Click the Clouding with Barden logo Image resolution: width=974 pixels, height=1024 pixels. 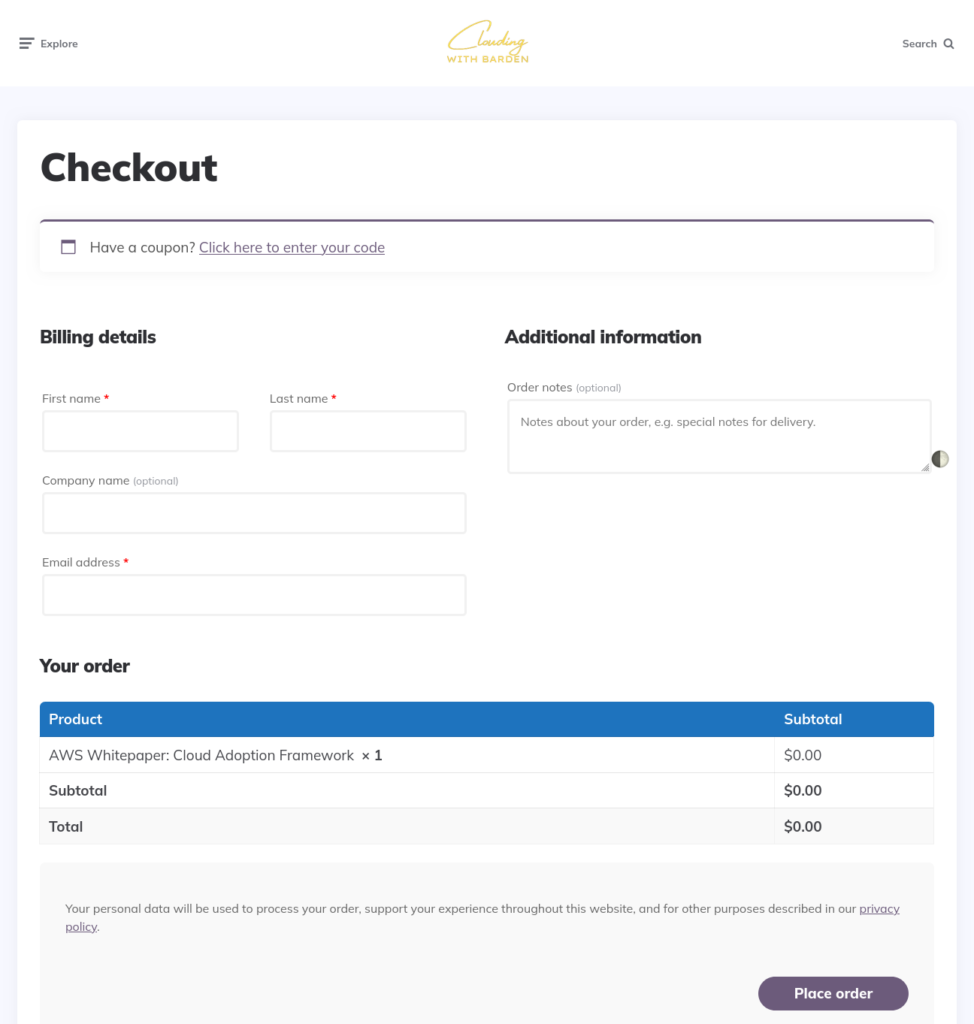coord(487,42)
